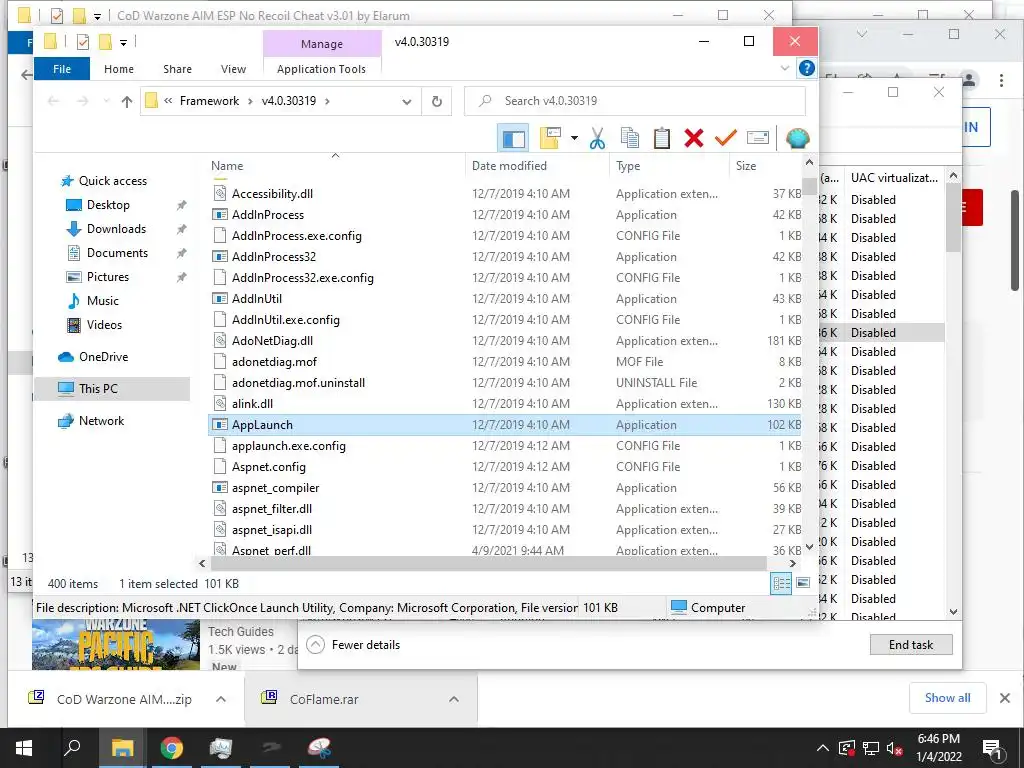Click the Paste clipboard icon
This screenshot has width=1024, height=768.
click(x=662, y=138)
